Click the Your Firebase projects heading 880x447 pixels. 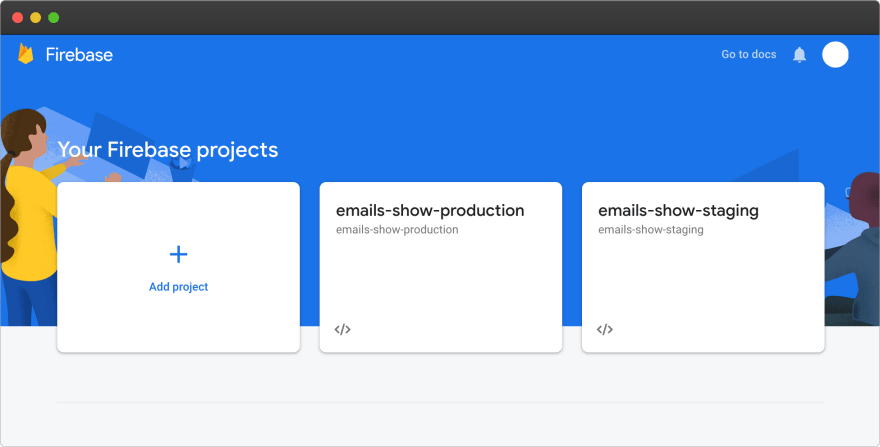168,150
